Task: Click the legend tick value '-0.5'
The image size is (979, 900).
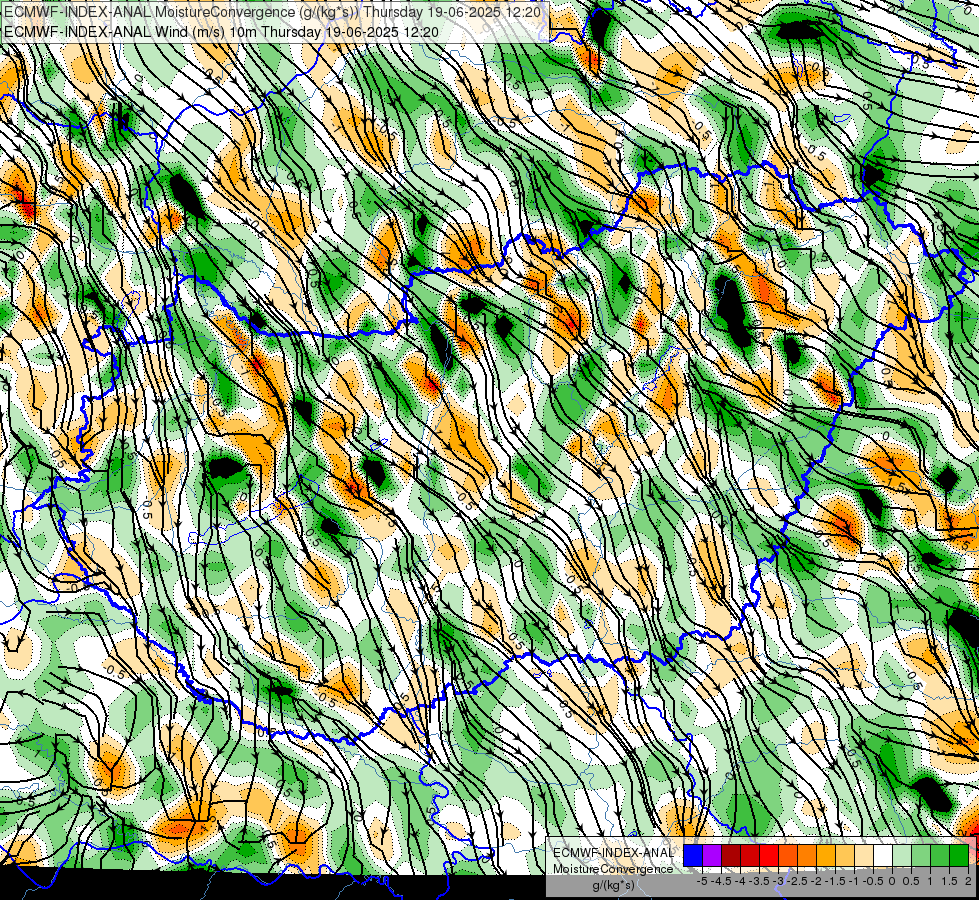Action: (873, 881)
